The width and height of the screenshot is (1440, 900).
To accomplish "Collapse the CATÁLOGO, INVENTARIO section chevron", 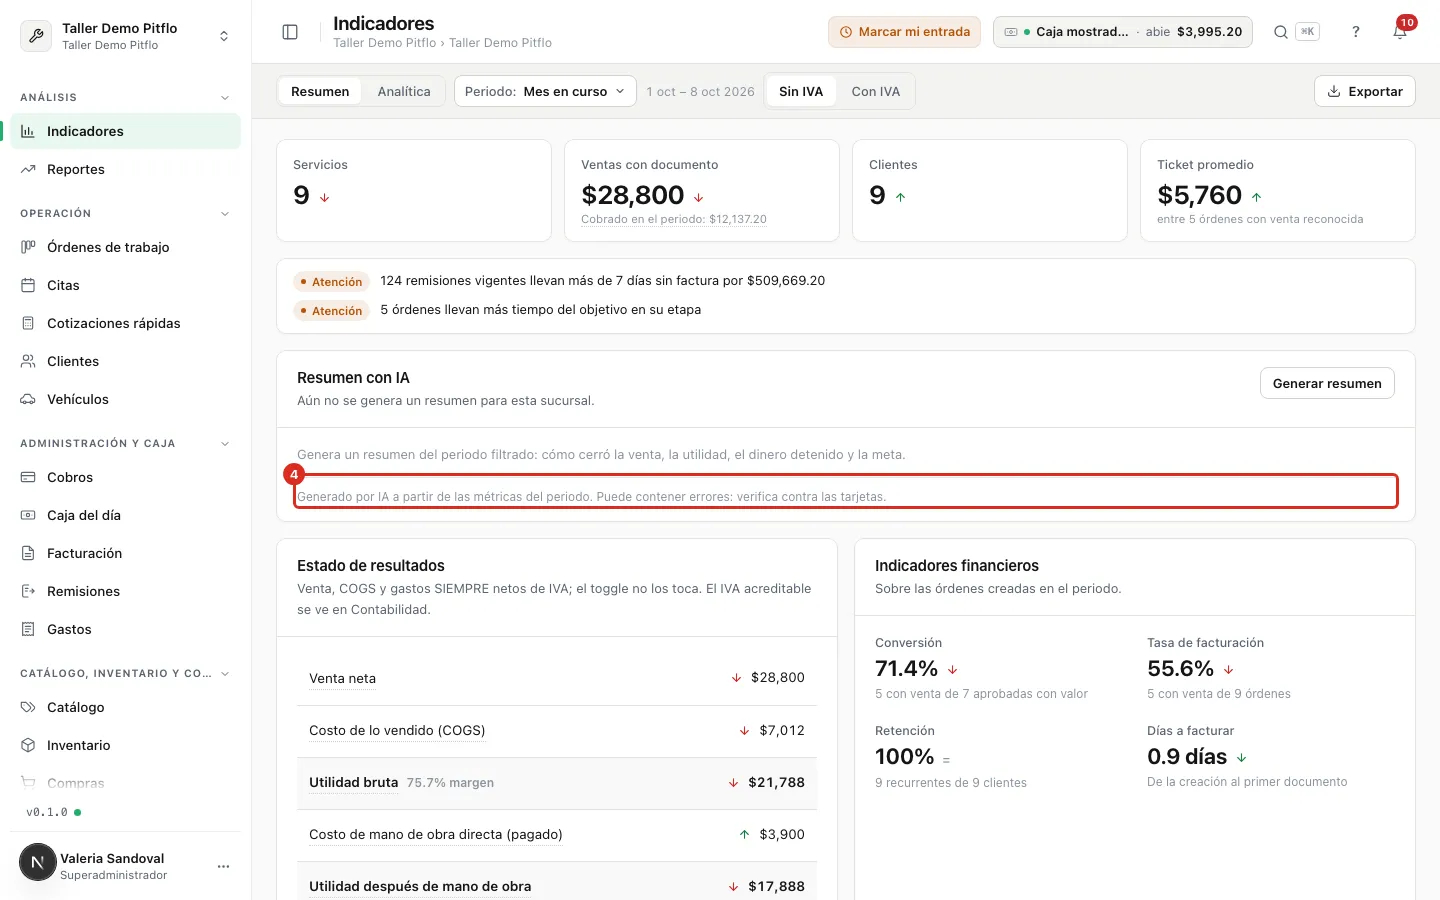I will (225, 673).
